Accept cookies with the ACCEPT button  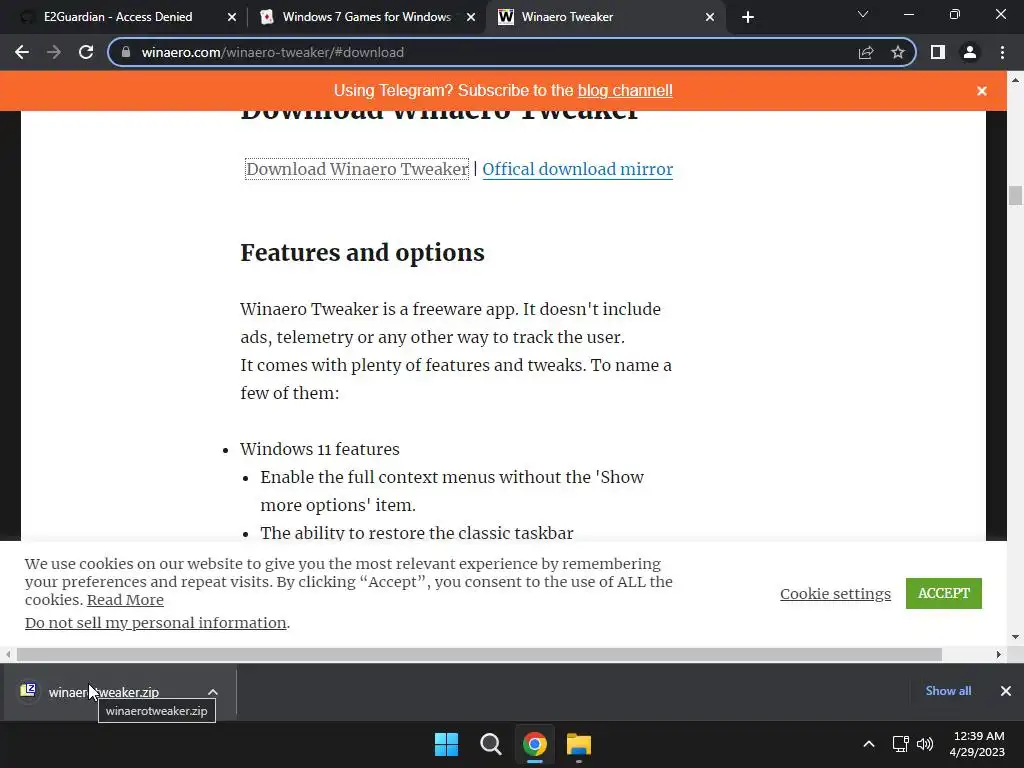(944, 593)
